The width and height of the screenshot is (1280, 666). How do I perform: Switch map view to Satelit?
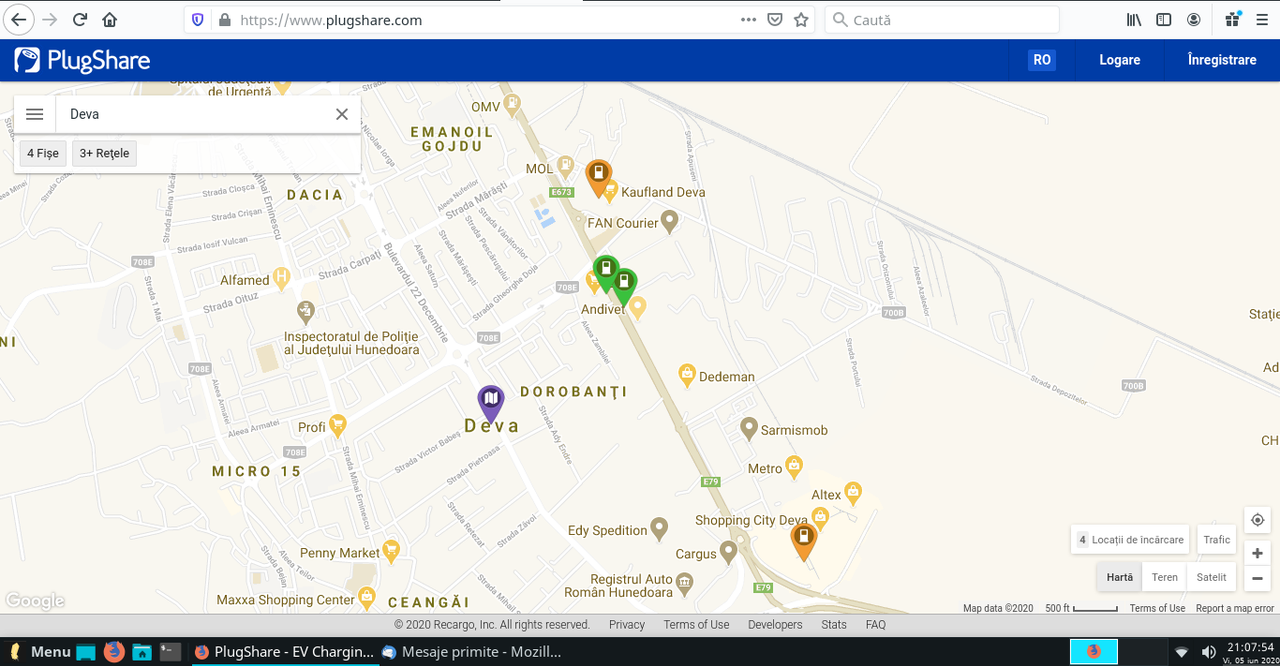[1211, 577]
